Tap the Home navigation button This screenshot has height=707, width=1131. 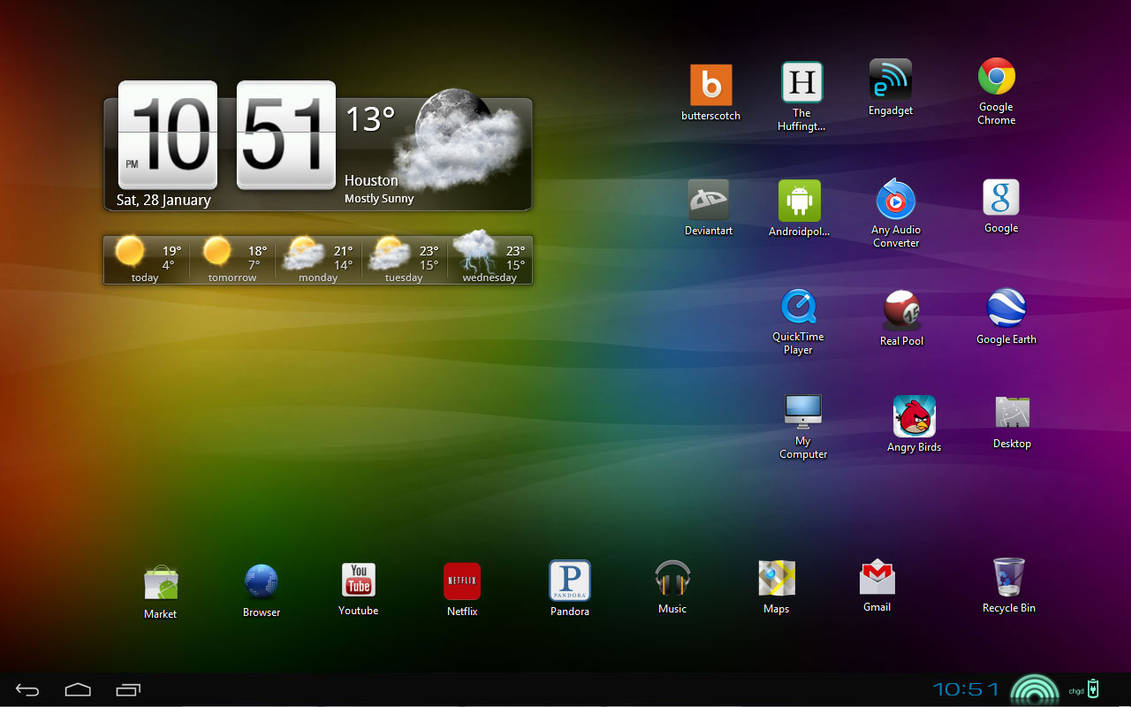78,689
